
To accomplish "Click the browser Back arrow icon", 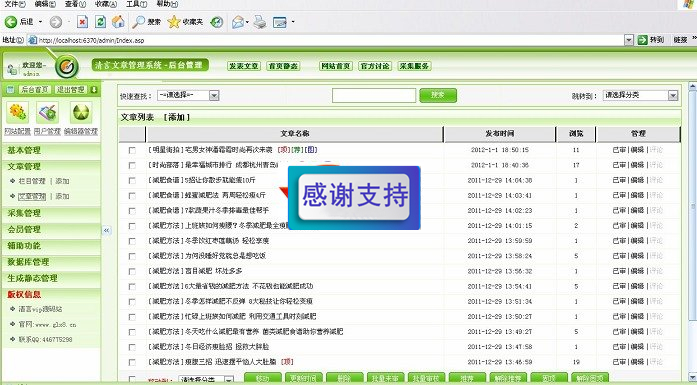I will [11, 21].
